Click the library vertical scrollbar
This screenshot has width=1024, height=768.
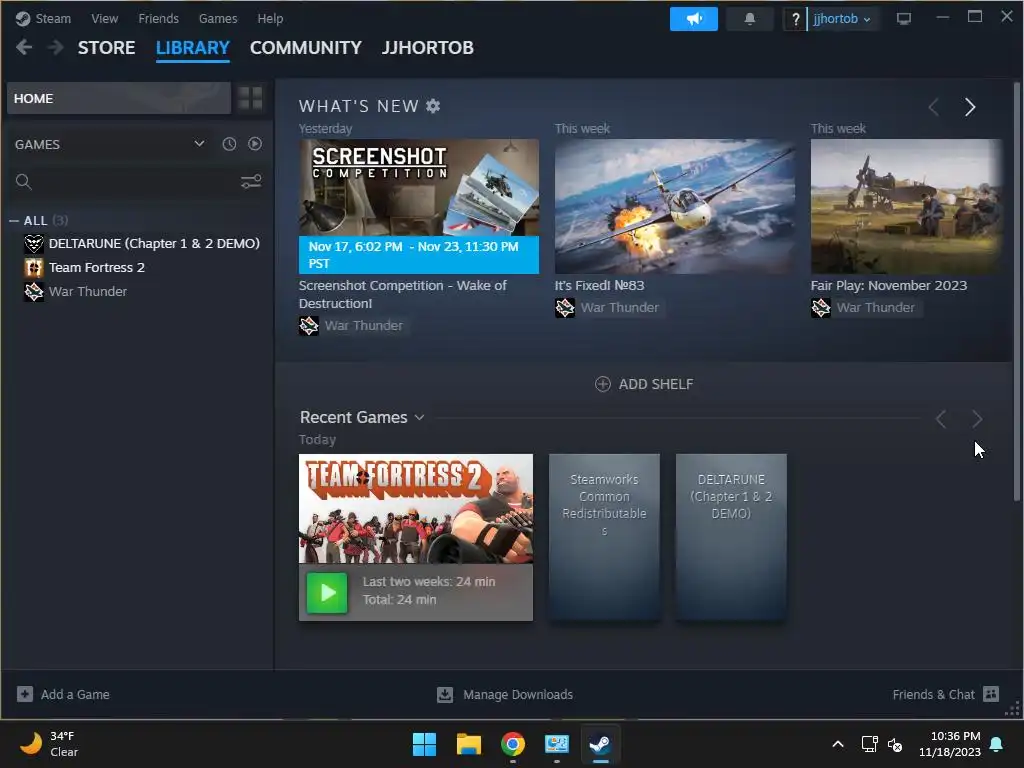1016,292
